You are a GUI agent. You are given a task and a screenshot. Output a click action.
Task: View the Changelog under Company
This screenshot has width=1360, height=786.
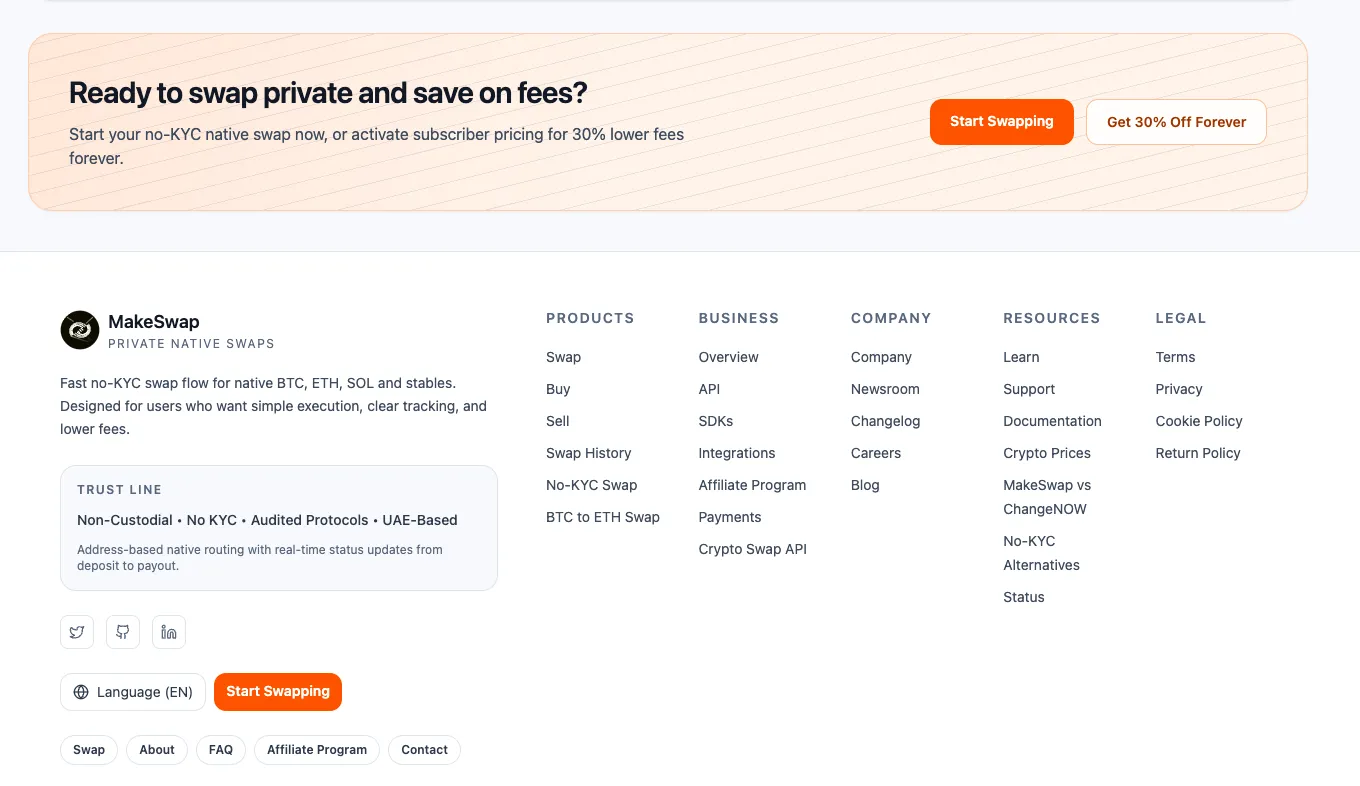tap(886, 421)
